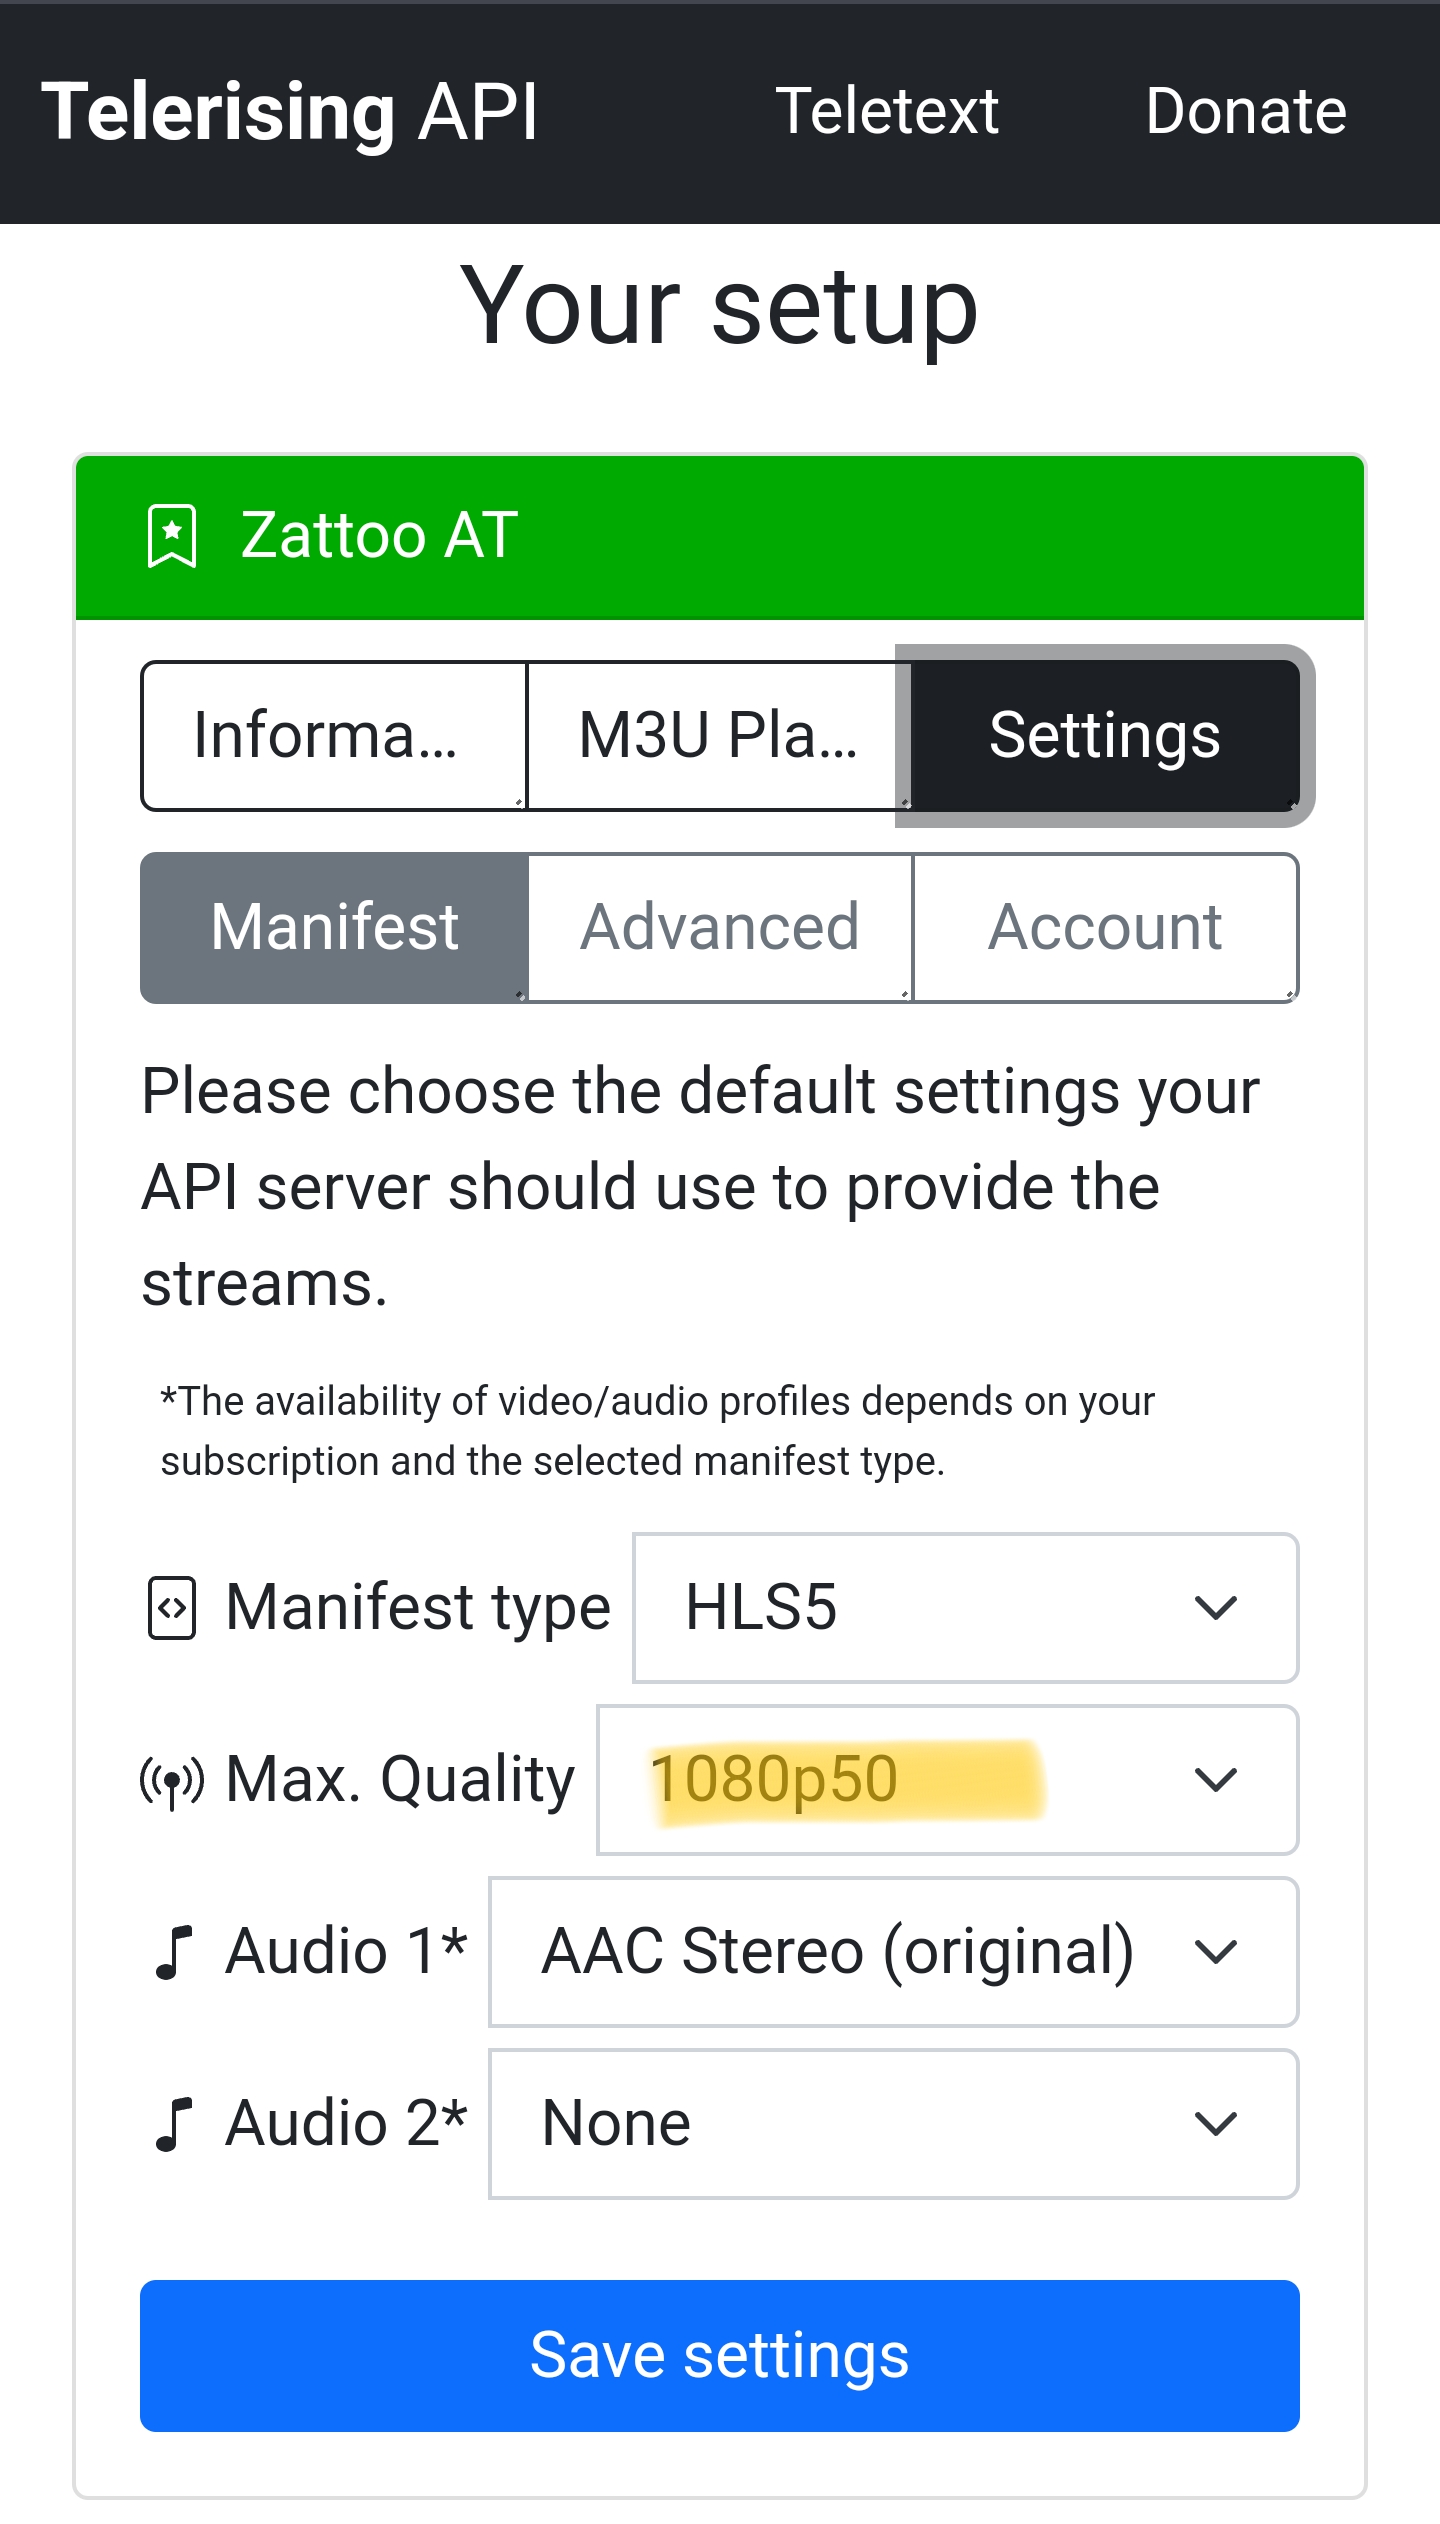Screen dimensions: 1440x2524
Task: Open the Donate navigation link
Action: (x=1246, y=111)
